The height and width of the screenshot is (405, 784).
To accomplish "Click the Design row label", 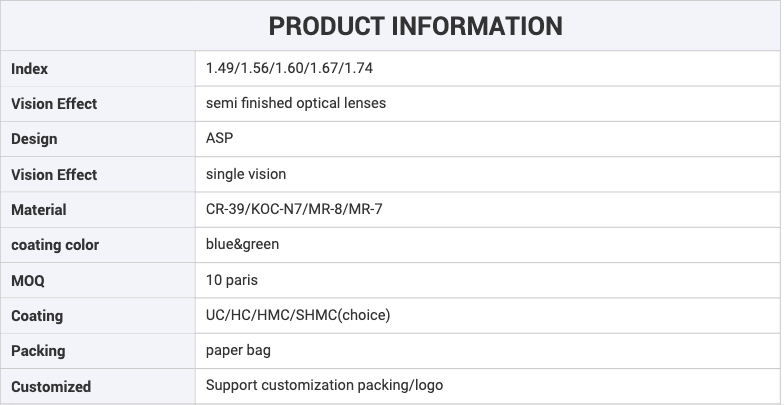I will 34,139.
